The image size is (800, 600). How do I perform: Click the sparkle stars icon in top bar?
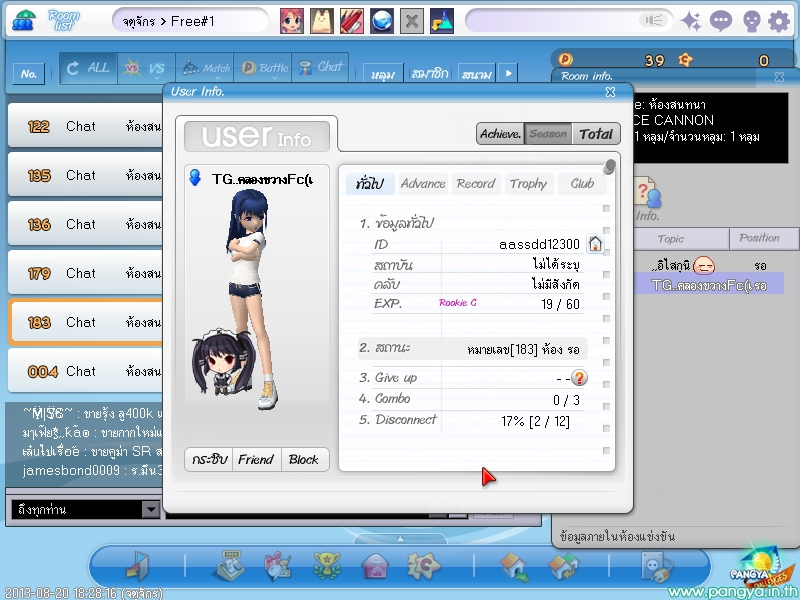691,21
